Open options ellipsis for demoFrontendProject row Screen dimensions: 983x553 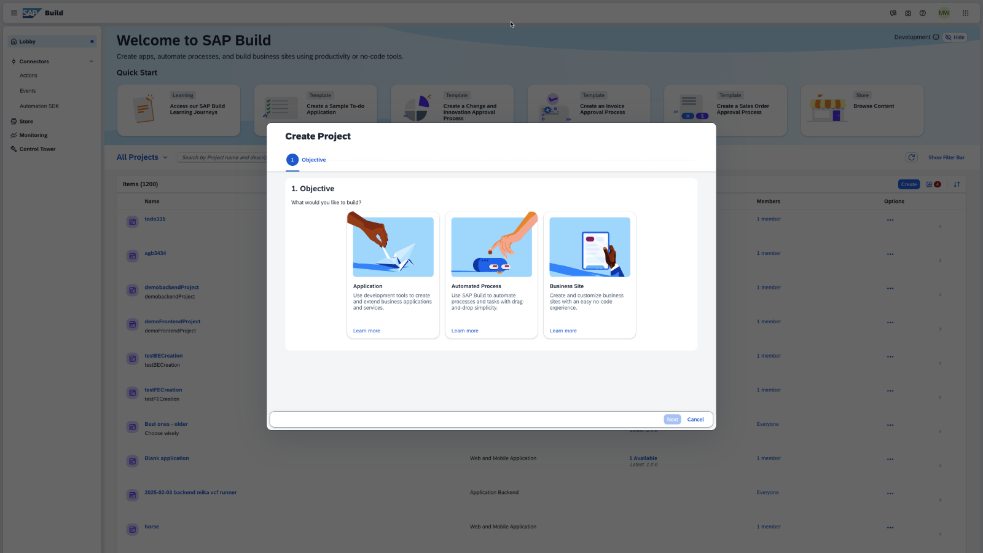pos(890,322)
